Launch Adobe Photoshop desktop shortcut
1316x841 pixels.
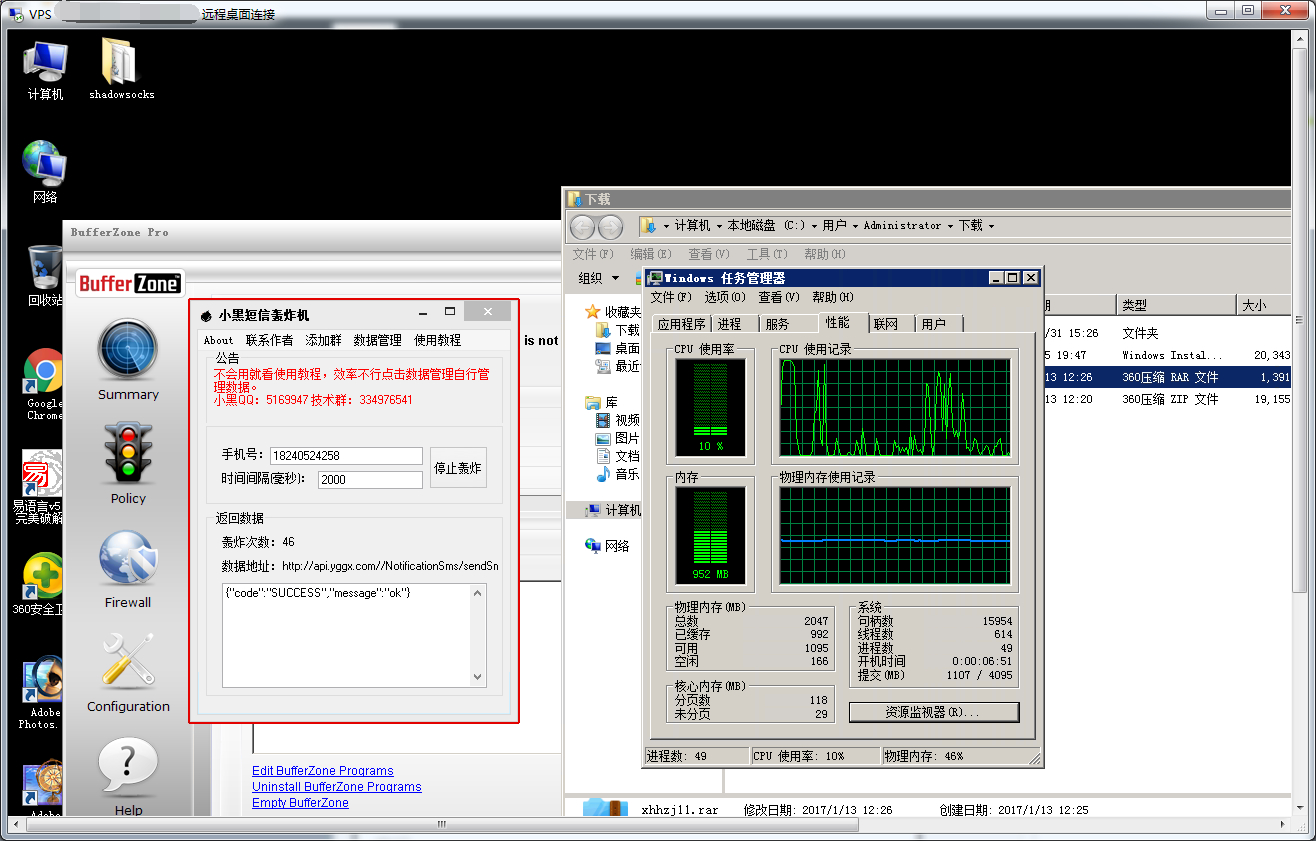point(40,693)
